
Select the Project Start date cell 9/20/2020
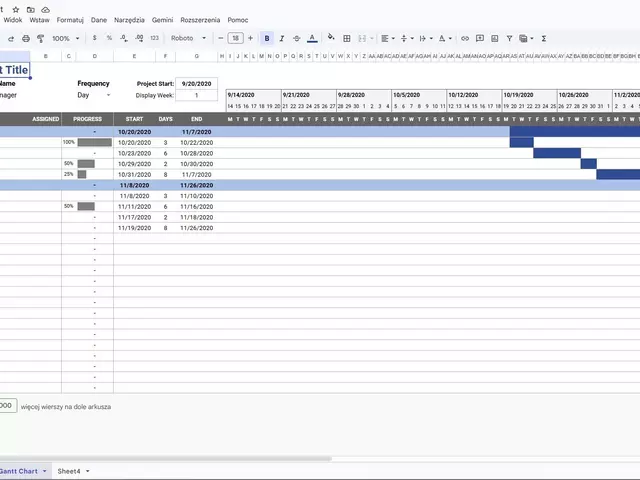(x=197, y=84)
